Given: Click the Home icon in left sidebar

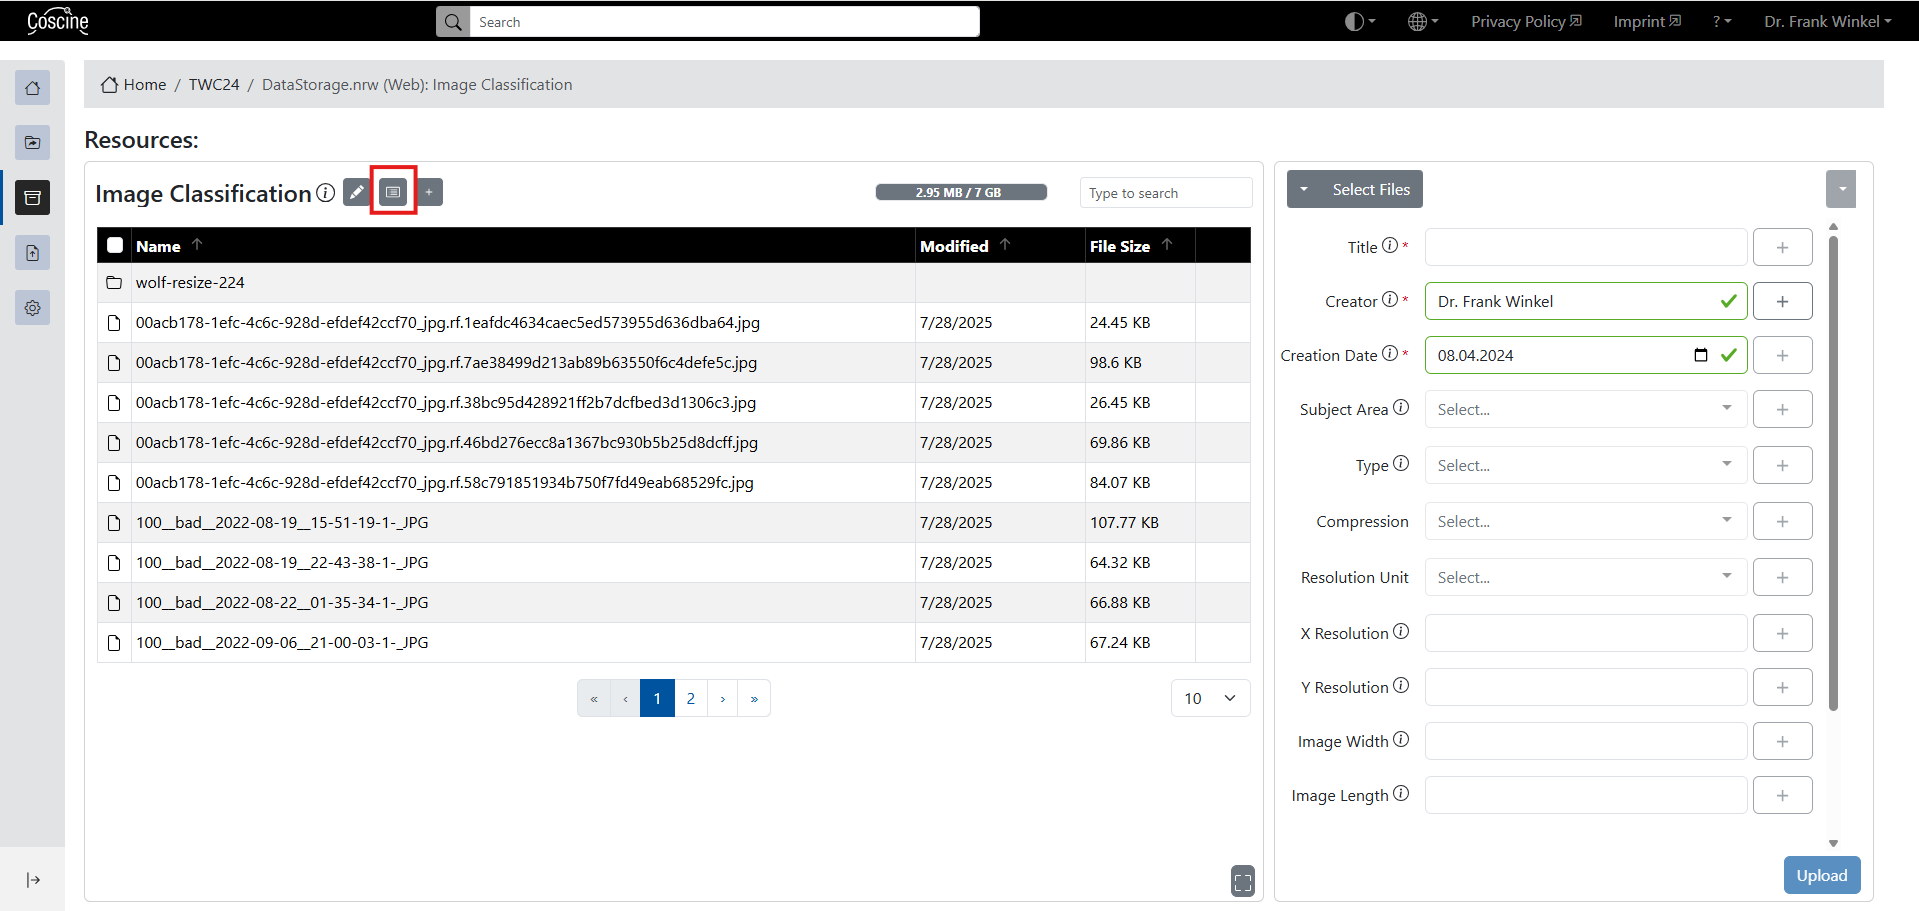Looking at the screenshot, I should click(32, 88).
